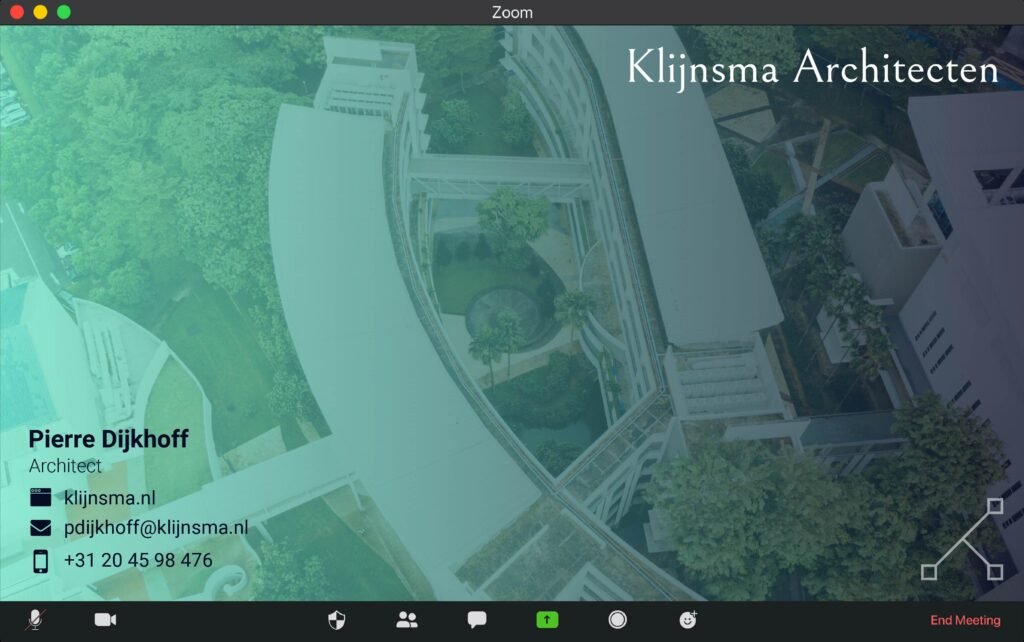1024x642 pixels.
Task: Click the pdijkhoff@klijnsma.nl email text
Action: pos(156,528)
